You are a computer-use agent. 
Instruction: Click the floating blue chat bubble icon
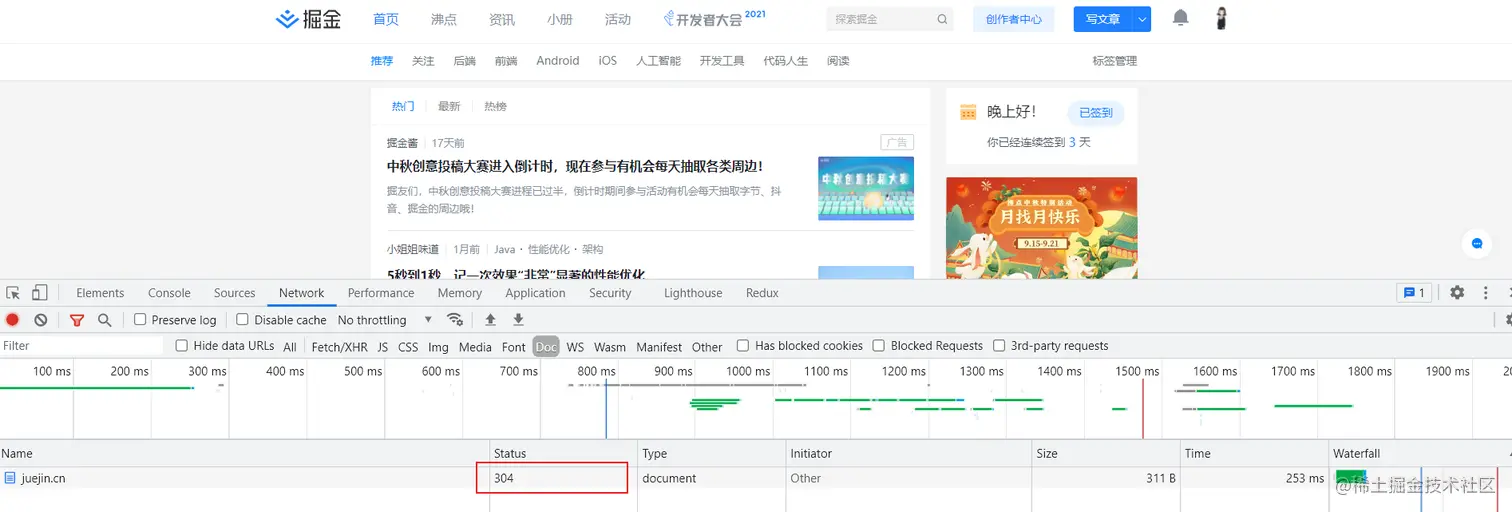pos(1476,243)
